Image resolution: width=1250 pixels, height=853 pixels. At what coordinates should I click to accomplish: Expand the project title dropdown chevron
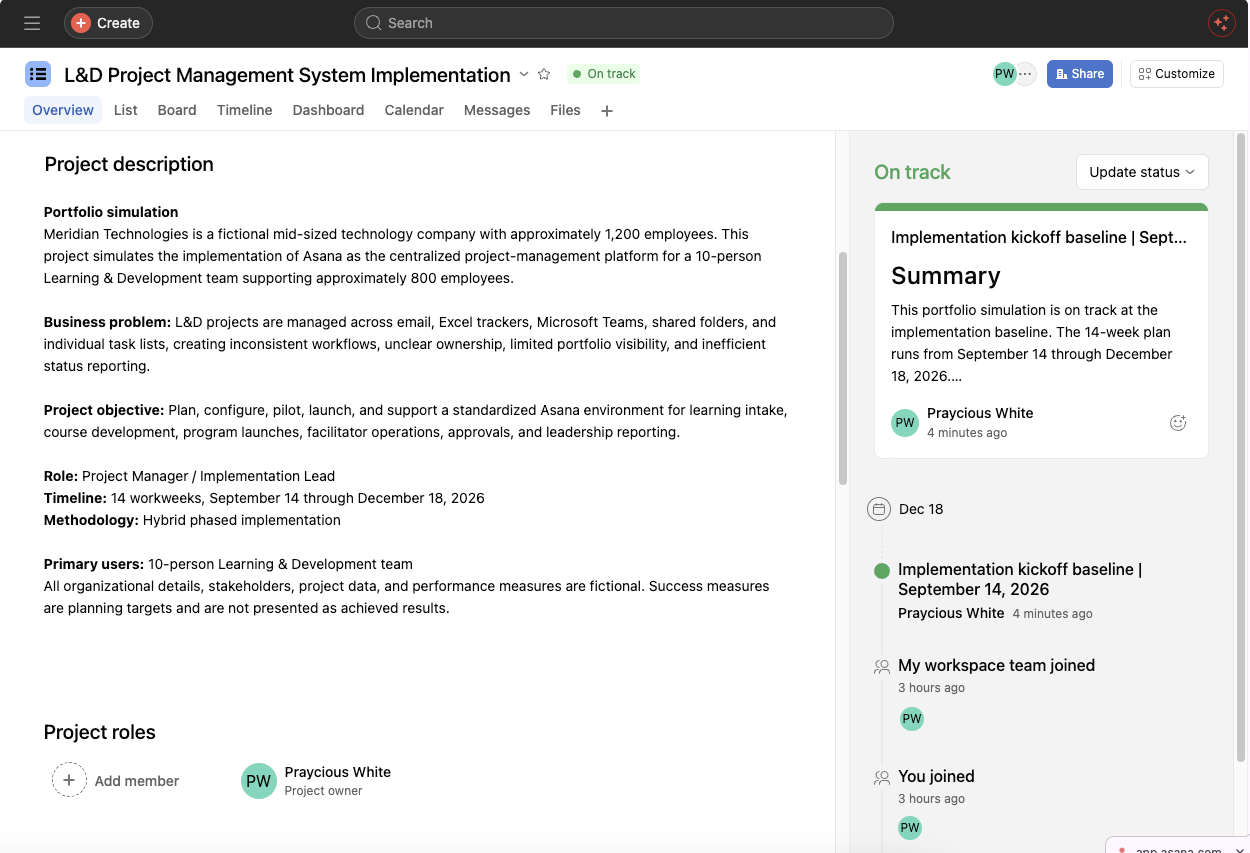523,74
